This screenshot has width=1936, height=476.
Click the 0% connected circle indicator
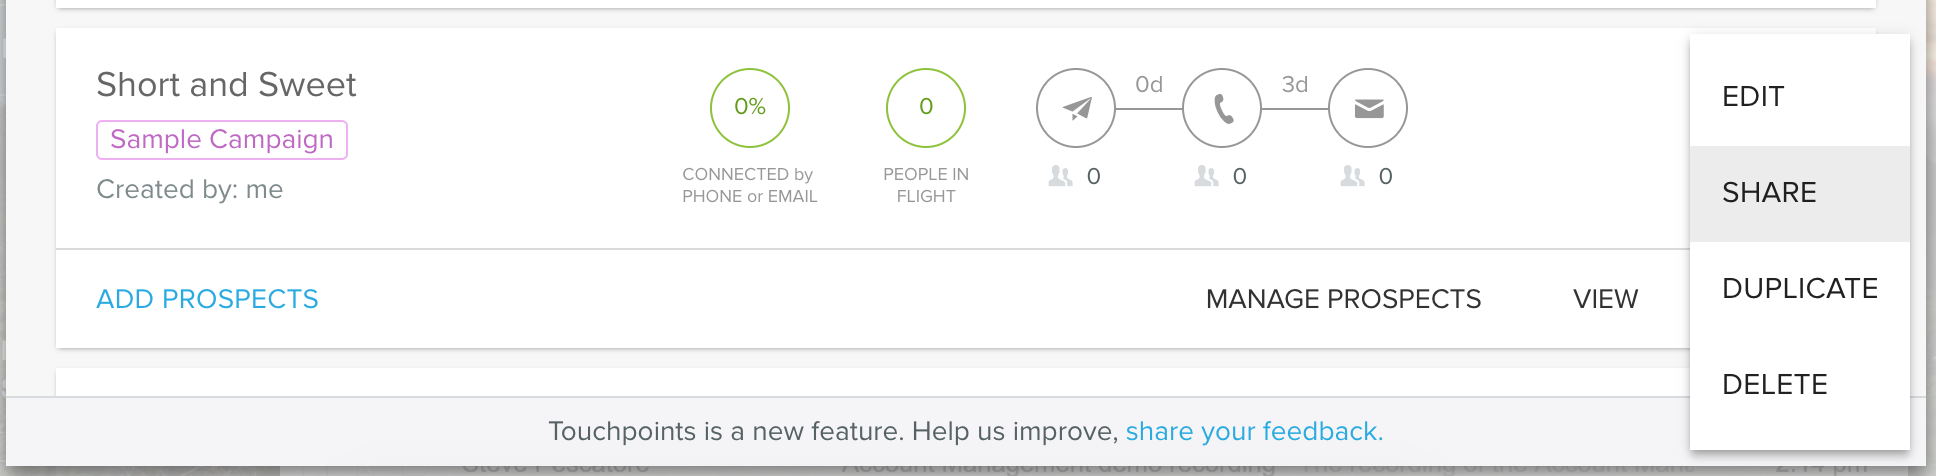coord(750,108)
